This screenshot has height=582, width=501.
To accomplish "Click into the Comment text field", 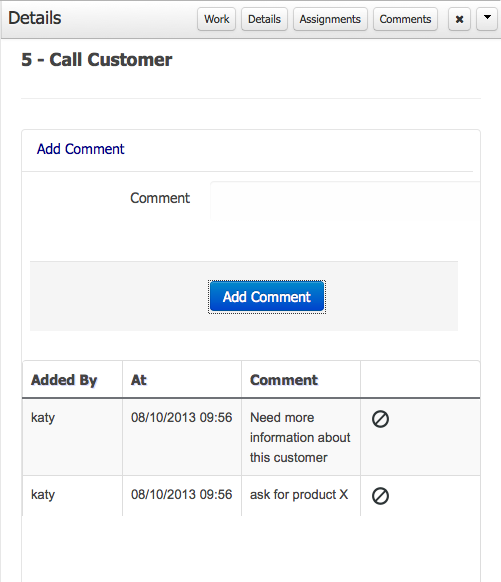I will [345, 201].
